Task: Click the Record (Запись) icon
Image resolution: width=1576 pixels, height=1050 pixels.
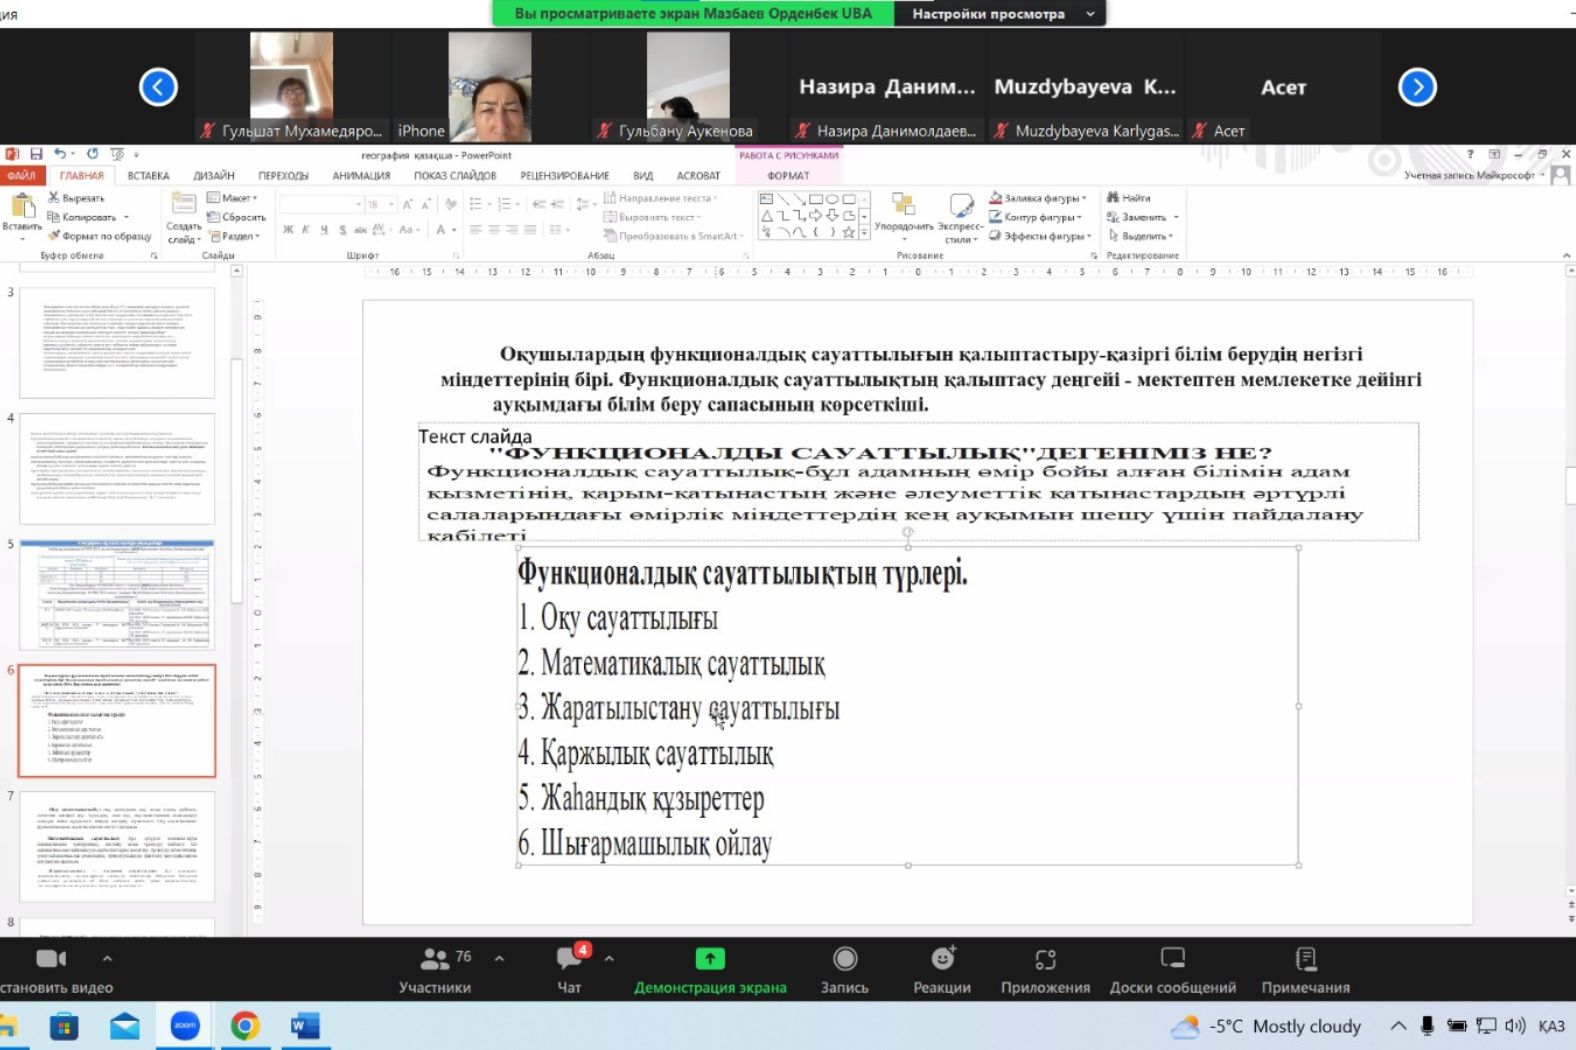Action: tap(844, 960)
